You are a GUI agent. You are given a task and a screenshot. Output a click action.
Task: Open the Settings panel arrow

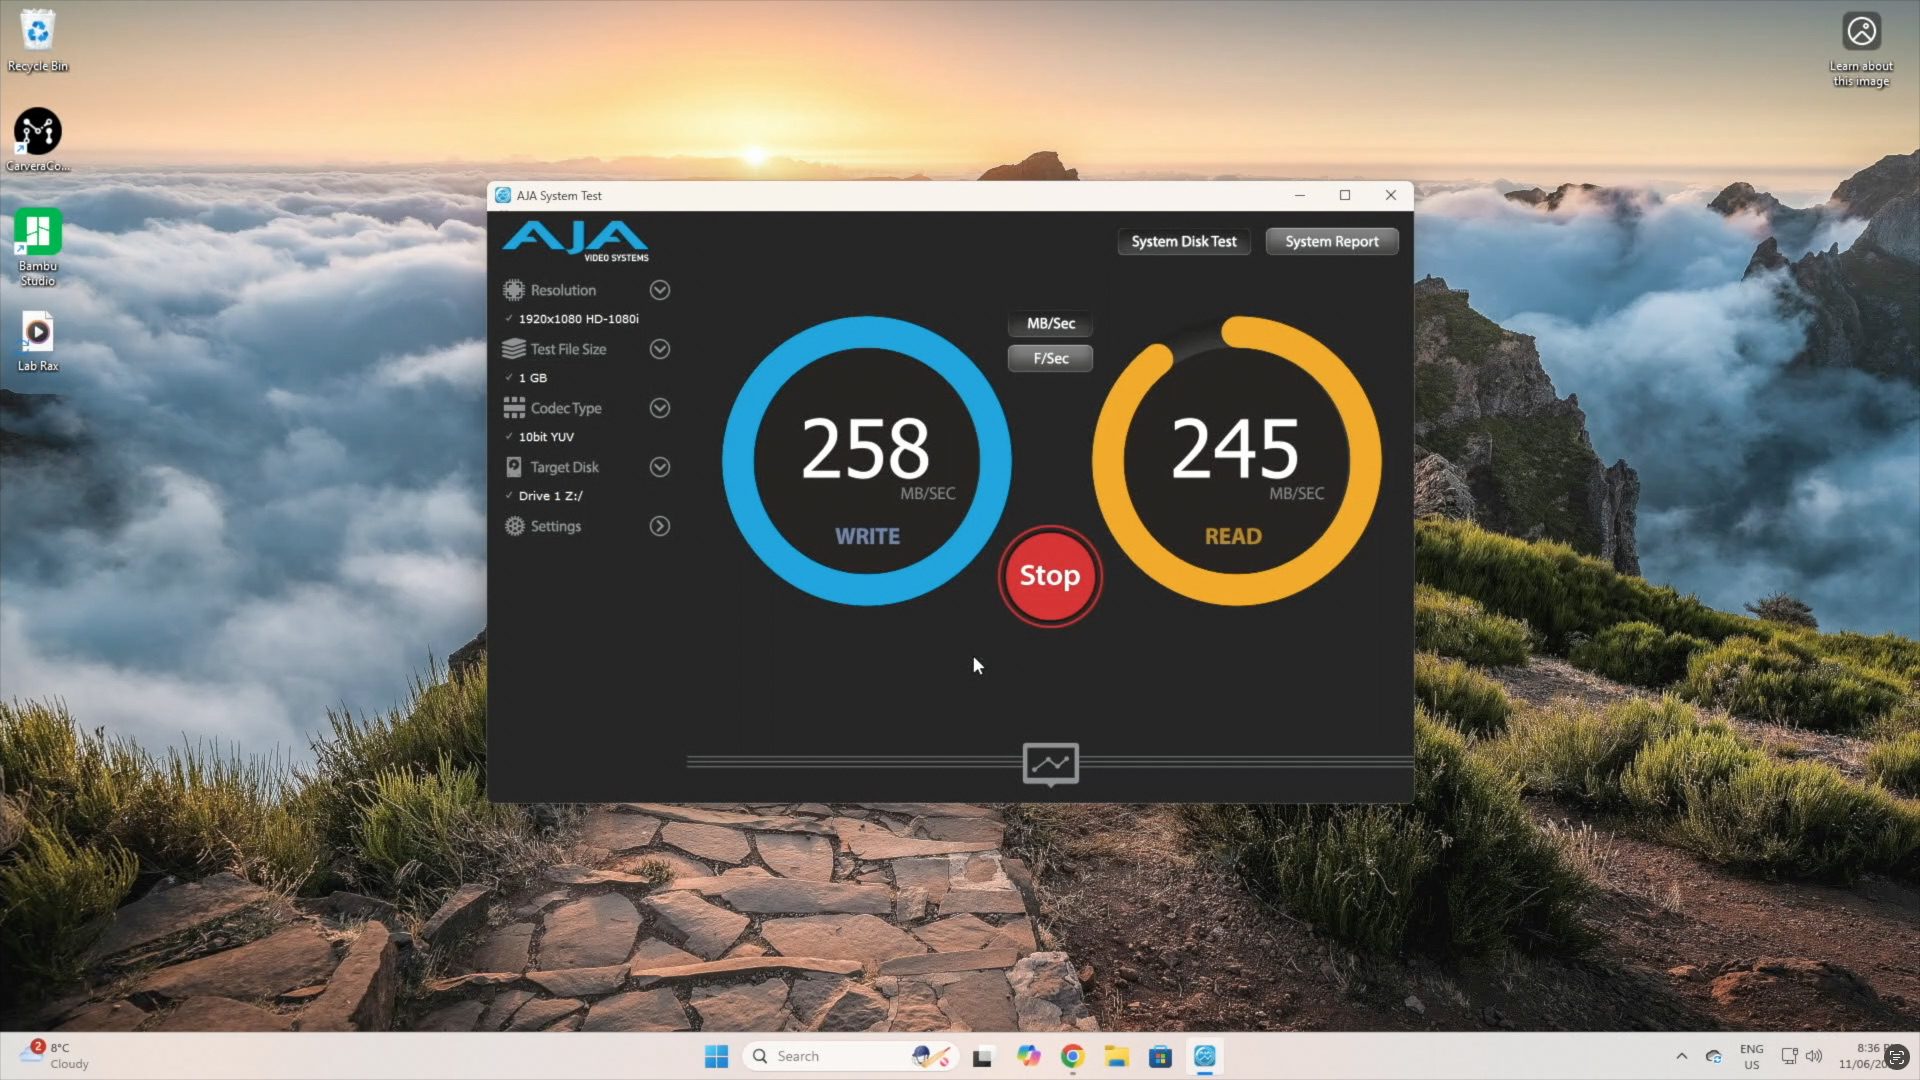pos(659,526)
